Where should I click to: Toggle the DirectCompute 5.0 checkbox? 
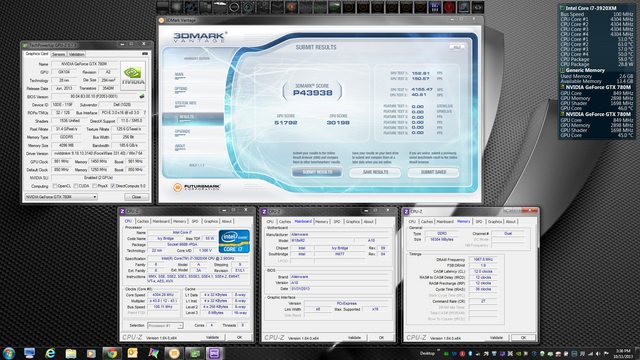(x=113, y=186)
